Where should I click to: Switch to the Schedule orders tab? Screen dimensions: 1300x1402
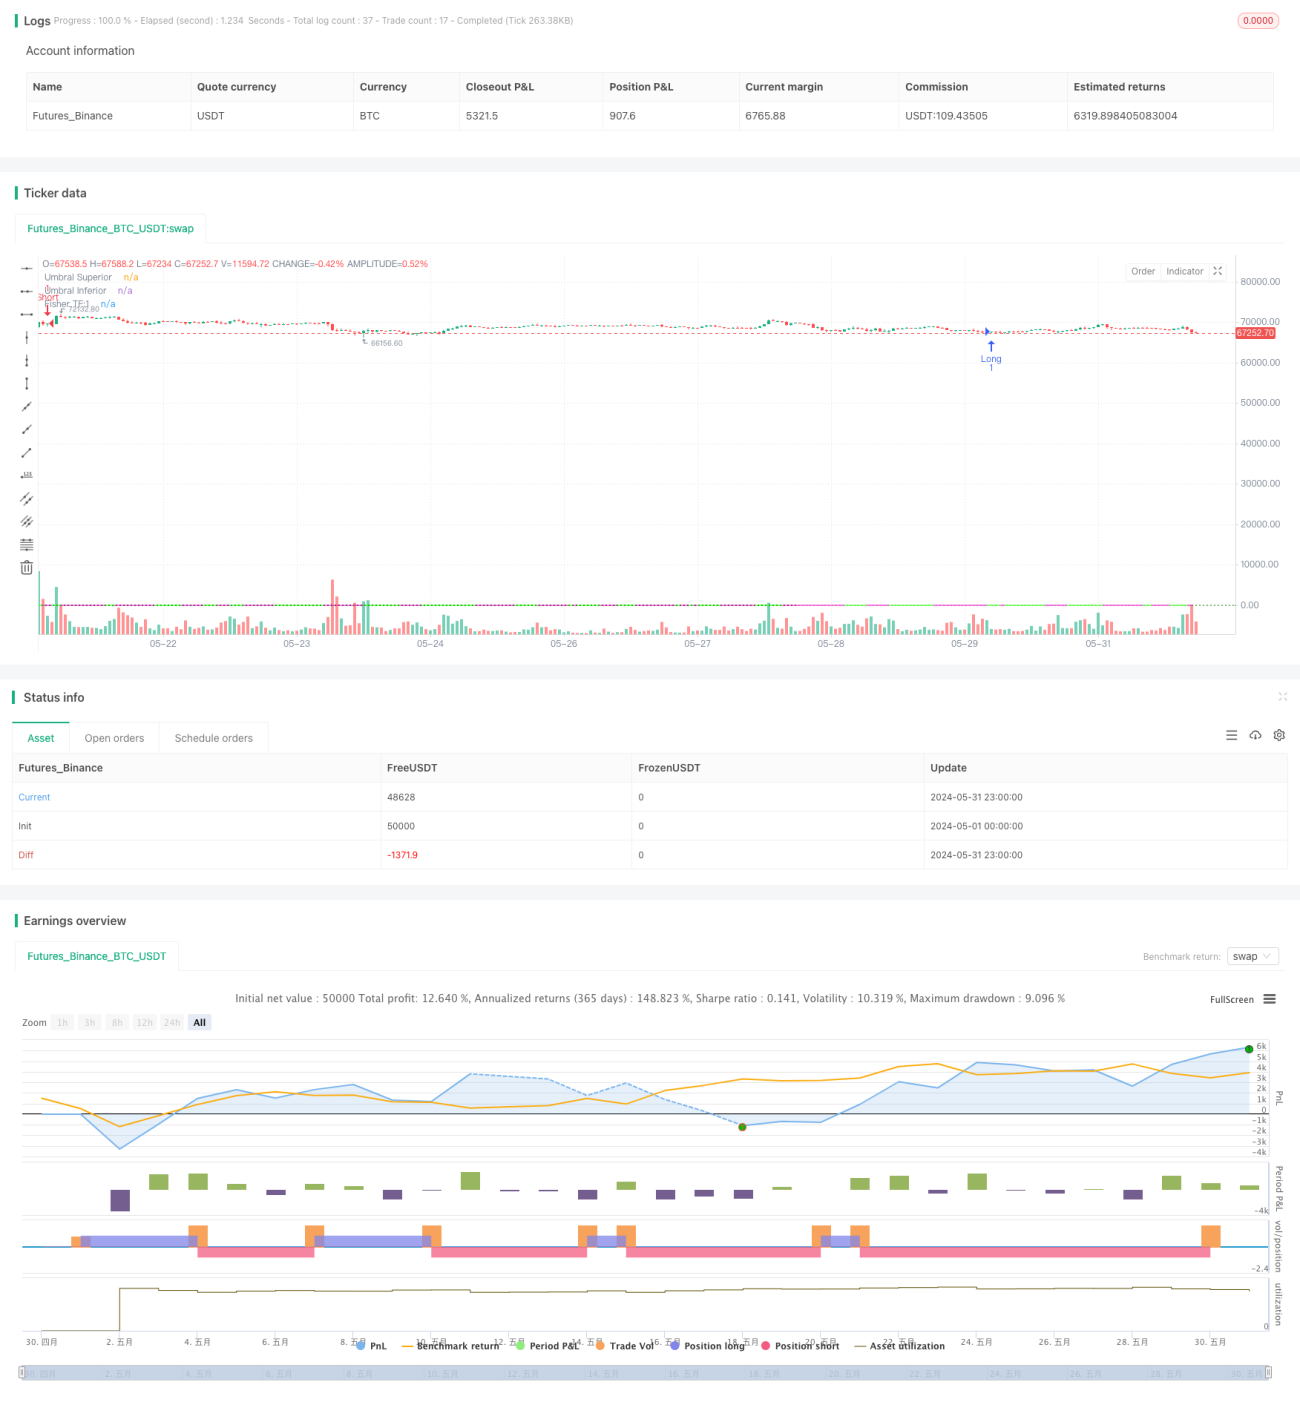pyautogui.click(x=214, y=738)
